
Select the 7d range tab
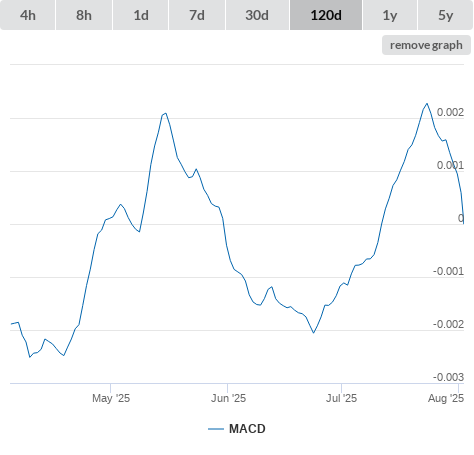click(x=197, y=15)
